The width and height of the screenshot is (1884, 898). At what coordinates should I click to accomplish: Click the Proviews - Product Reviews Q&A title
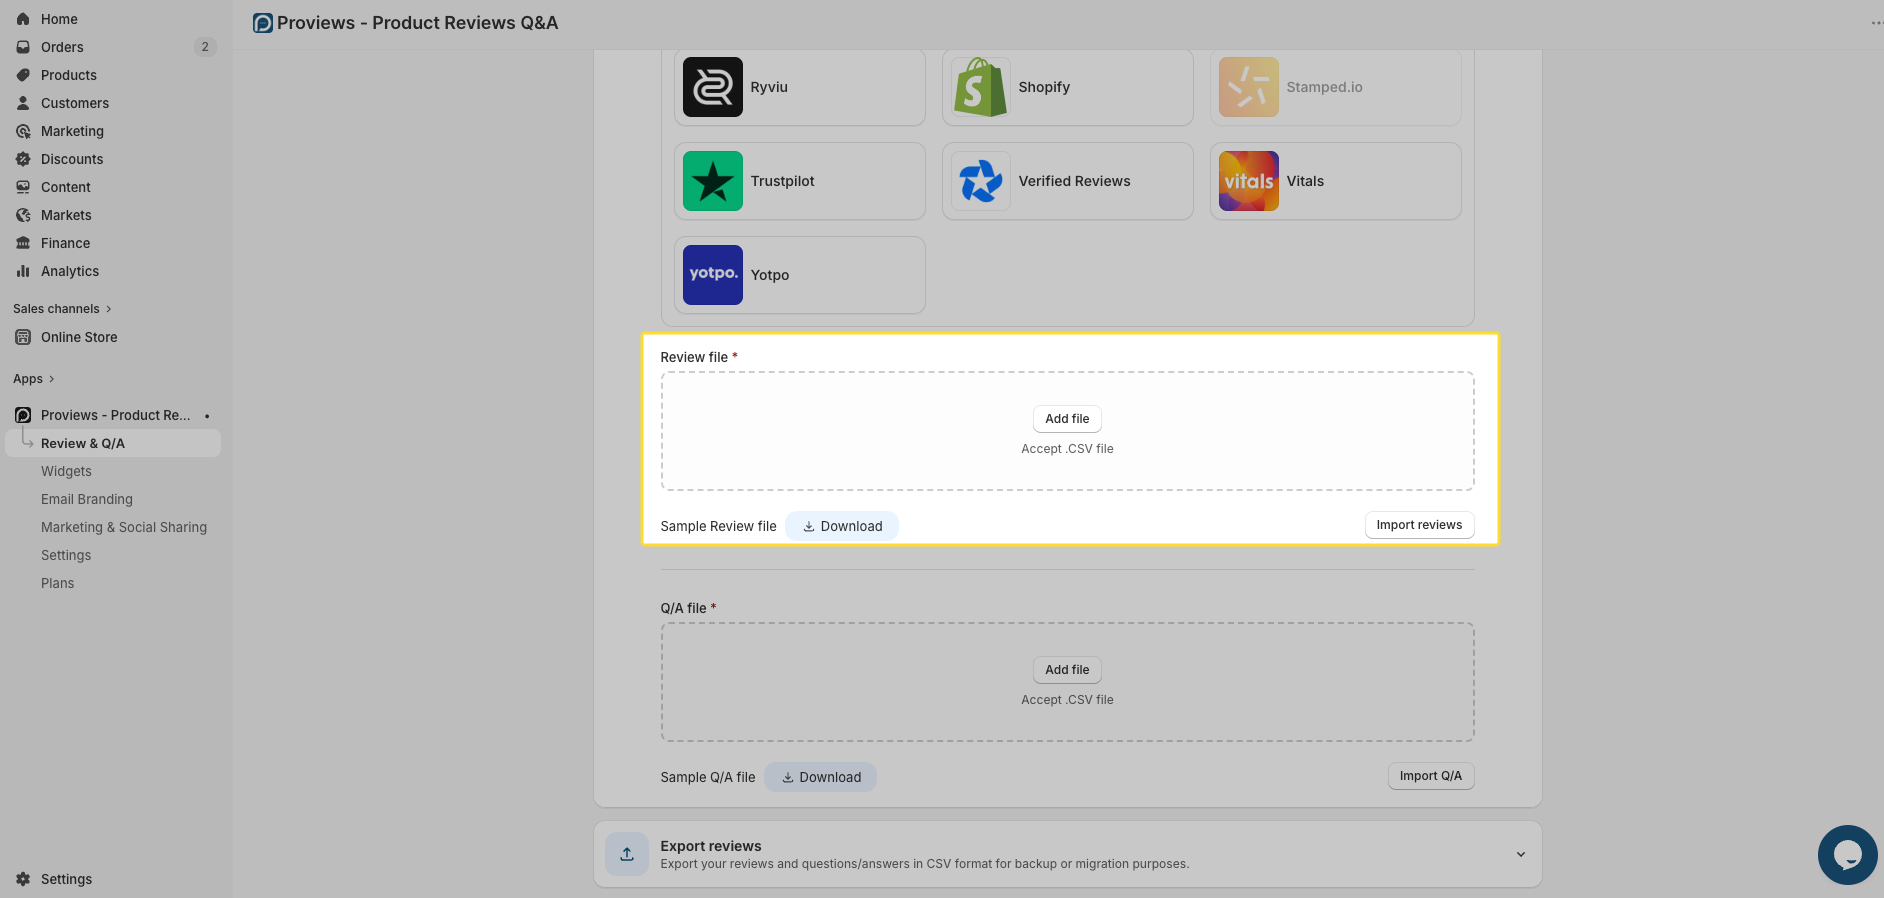click(x=418, y=23)
